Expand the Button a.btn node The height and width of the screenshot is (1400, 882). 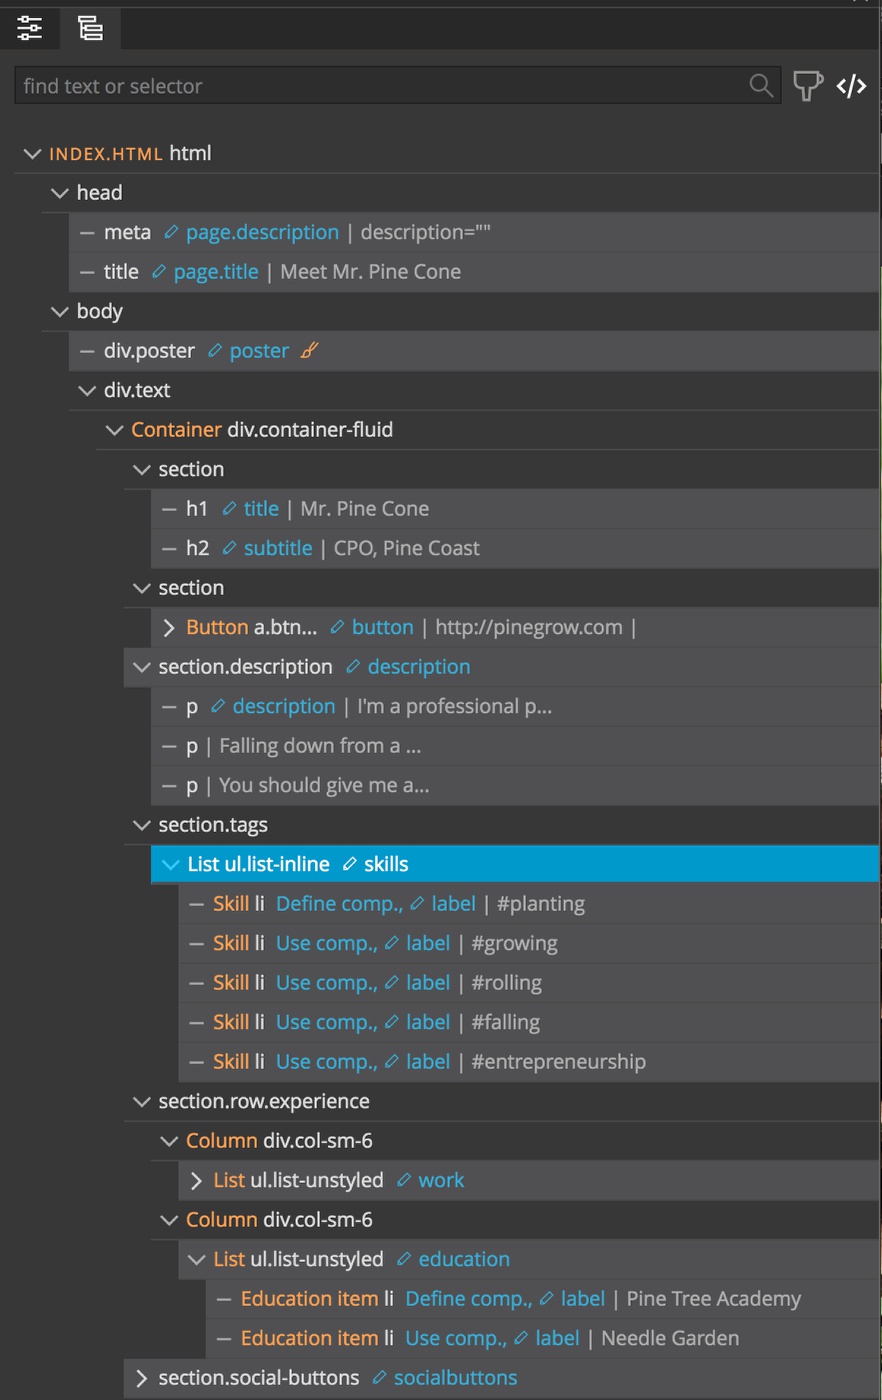(169, 628)
